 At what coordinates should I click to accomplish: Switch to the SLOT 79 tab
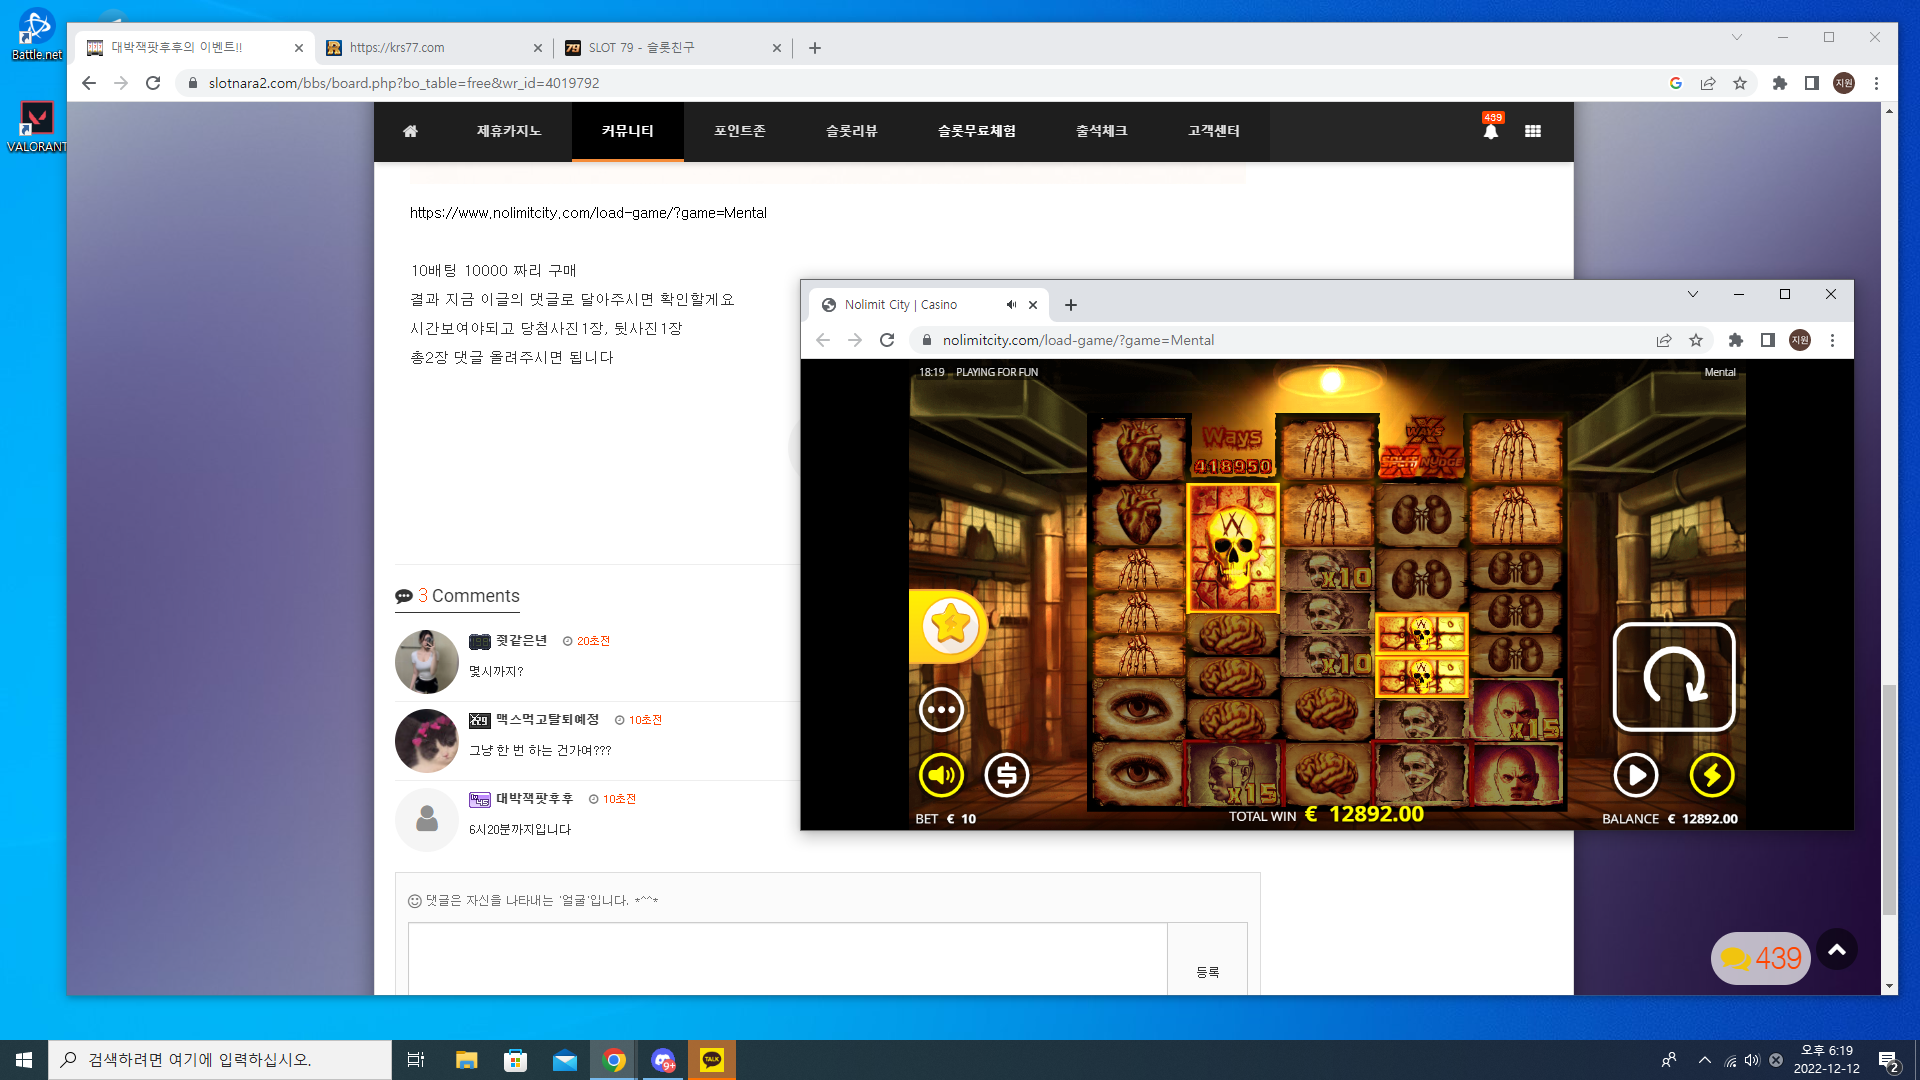pos(672,48)
